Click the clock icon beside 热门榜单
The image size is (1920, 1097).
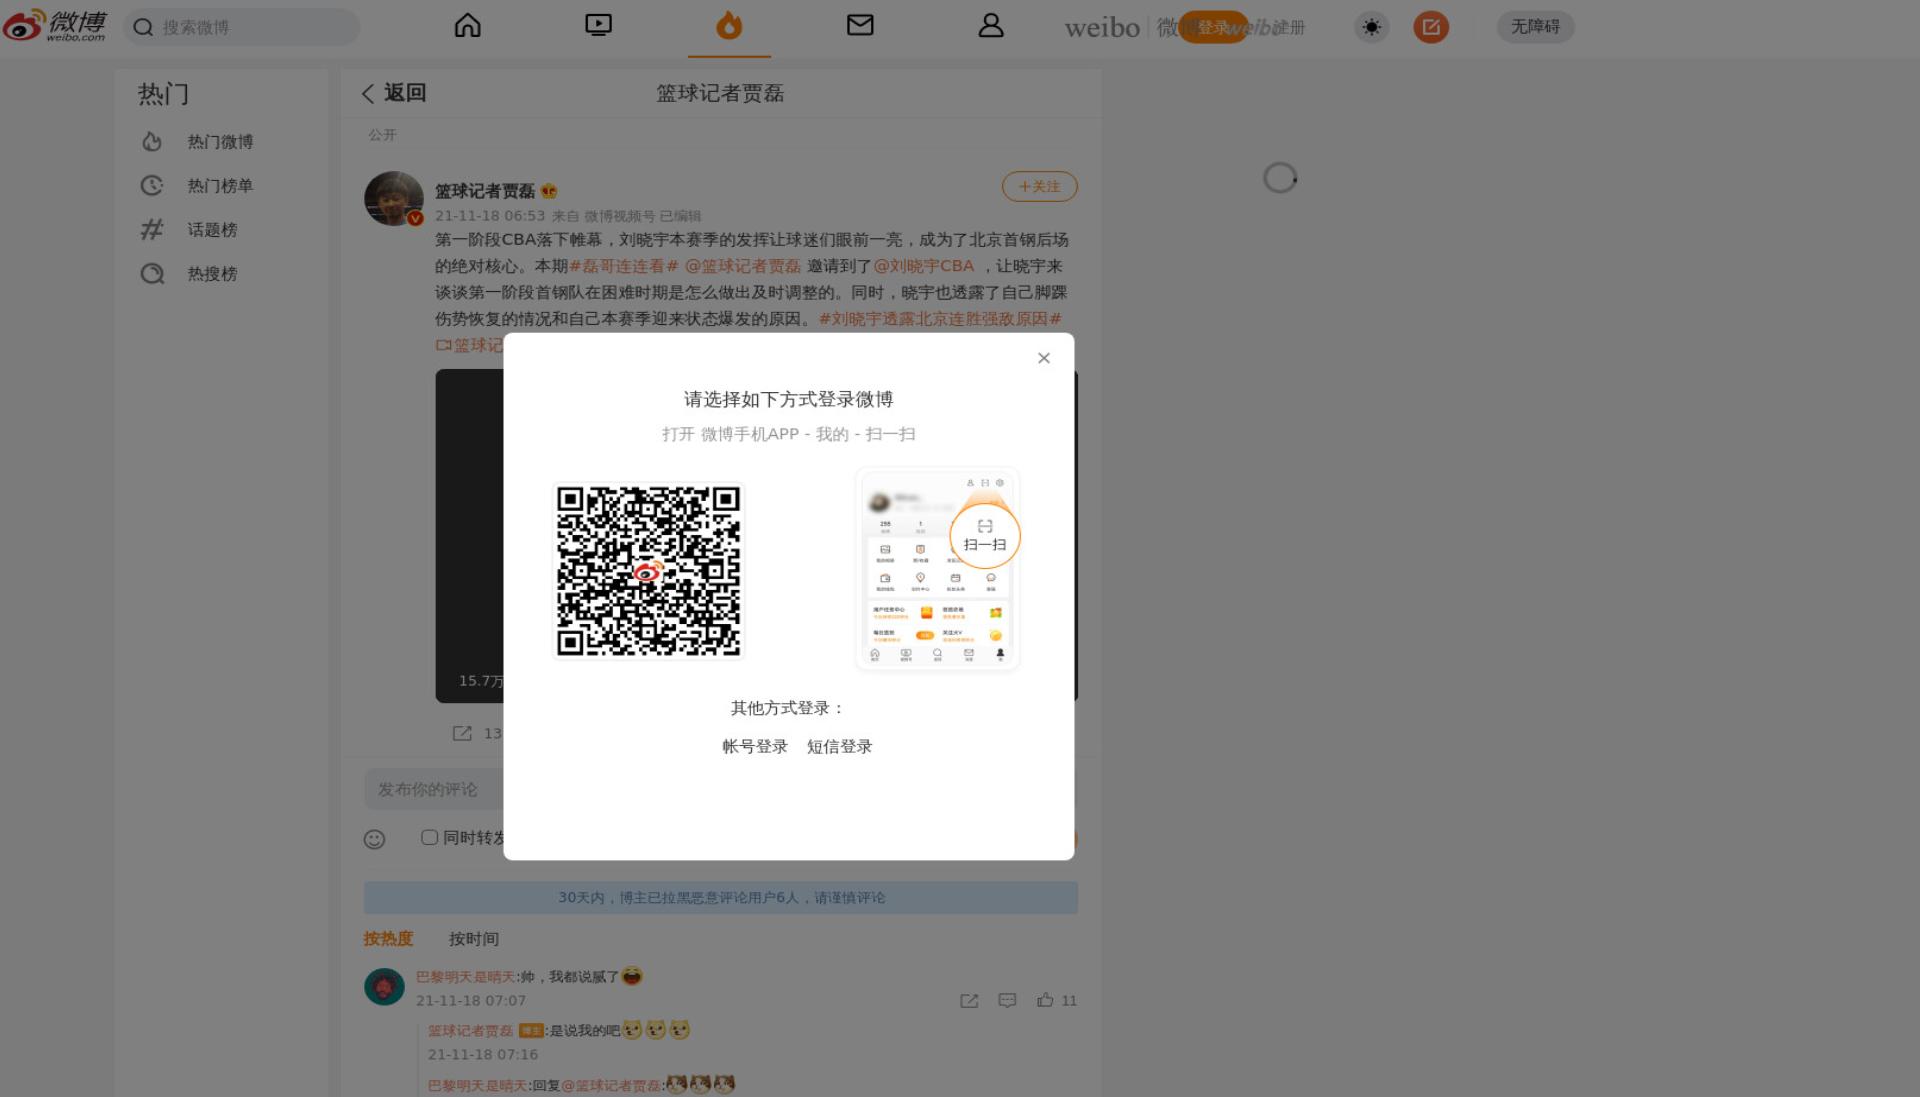[x=152, y=186]
